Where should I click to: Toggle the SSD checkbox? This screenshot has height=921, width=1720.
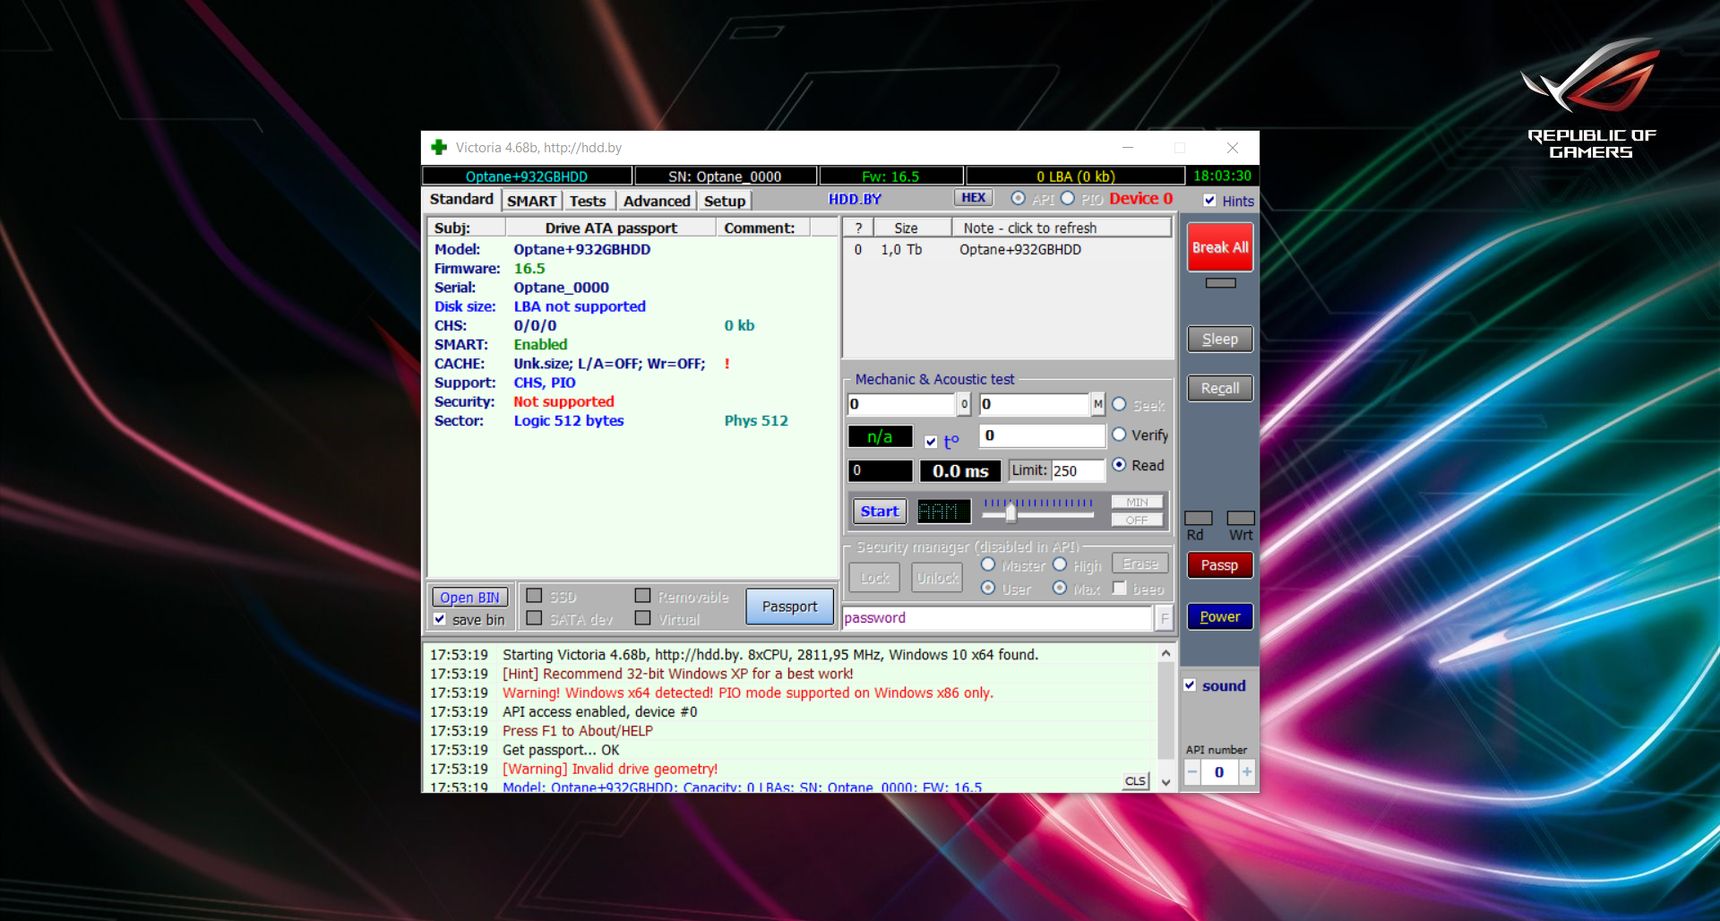click(x=534, y=596)
